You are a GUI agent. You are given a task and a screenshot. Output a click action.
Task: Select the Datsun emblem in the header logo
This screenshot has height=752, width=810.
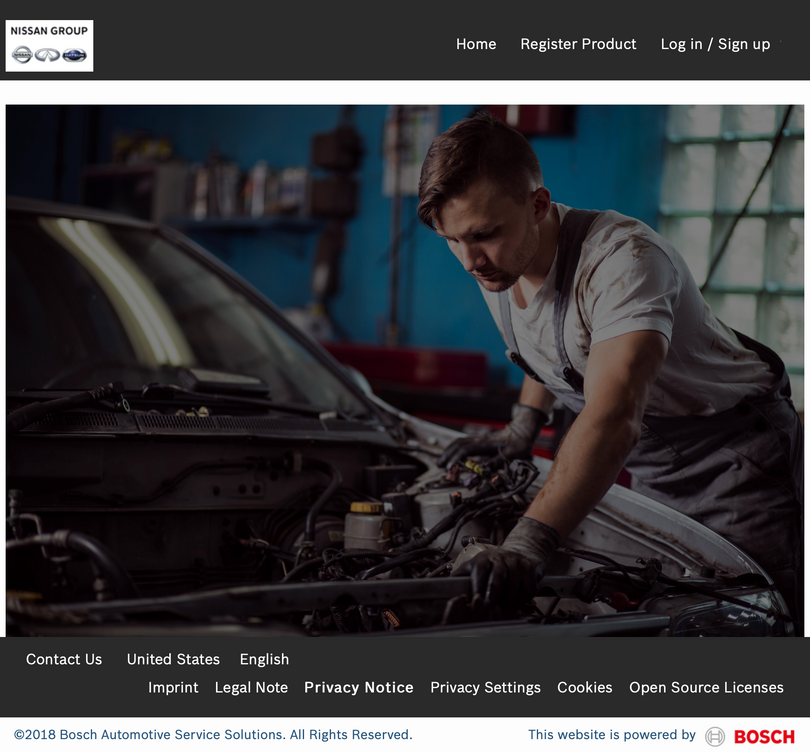pyautogui.click(x=73, y=55)
